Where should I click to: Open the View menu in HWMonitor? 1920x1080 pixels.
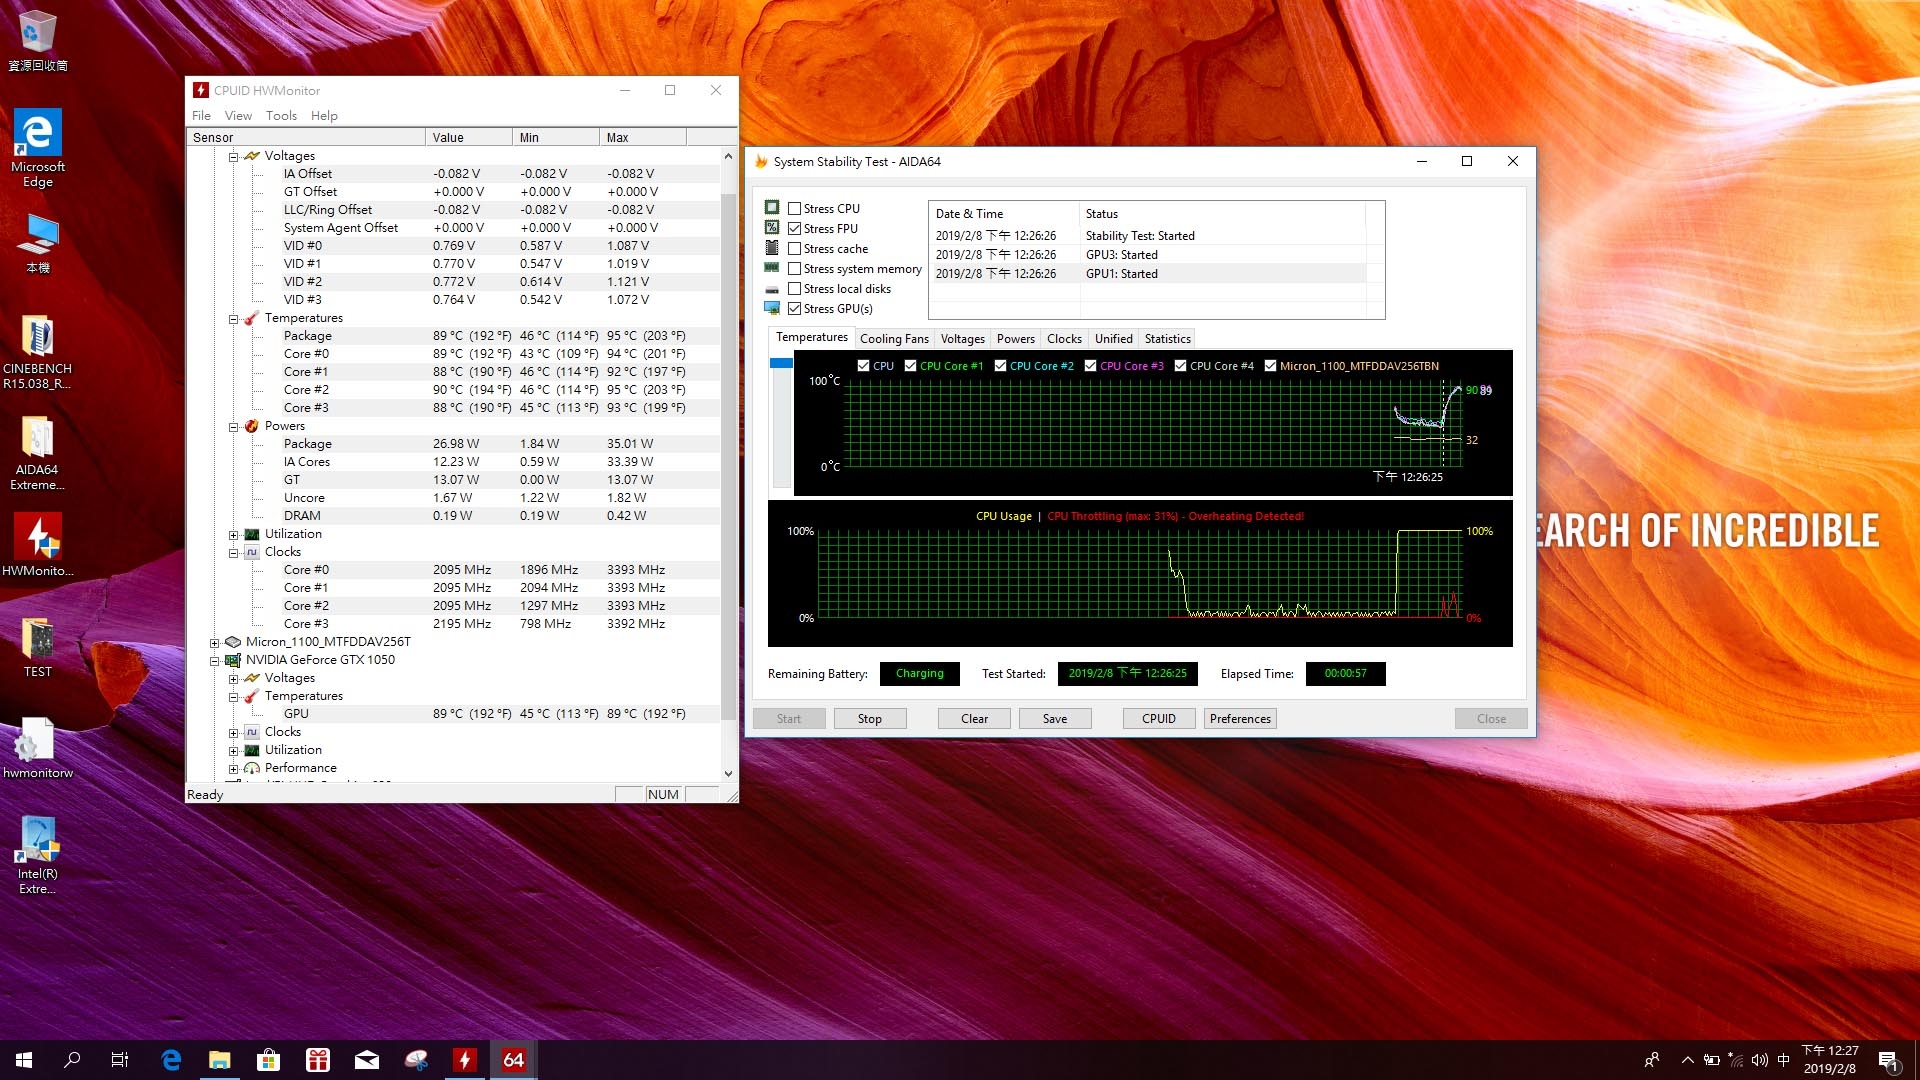tap(238, 116)
